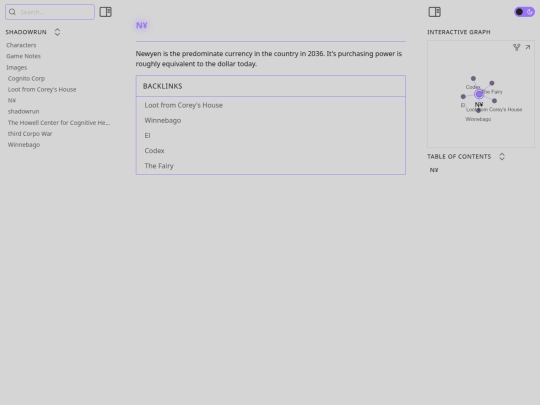Follow The Fairy backlink
The image size is (540, 405).
click(159, 166)
